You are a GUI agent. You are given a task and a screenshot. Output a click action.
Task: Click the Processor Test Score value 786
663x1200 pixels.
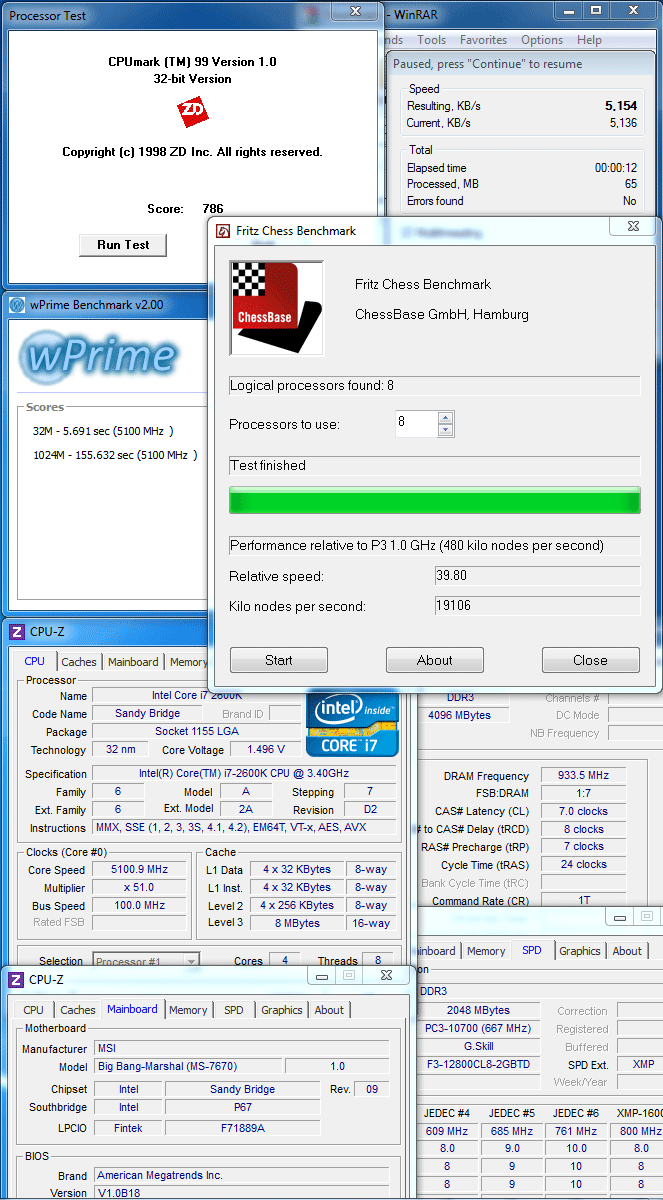(213, 209)
